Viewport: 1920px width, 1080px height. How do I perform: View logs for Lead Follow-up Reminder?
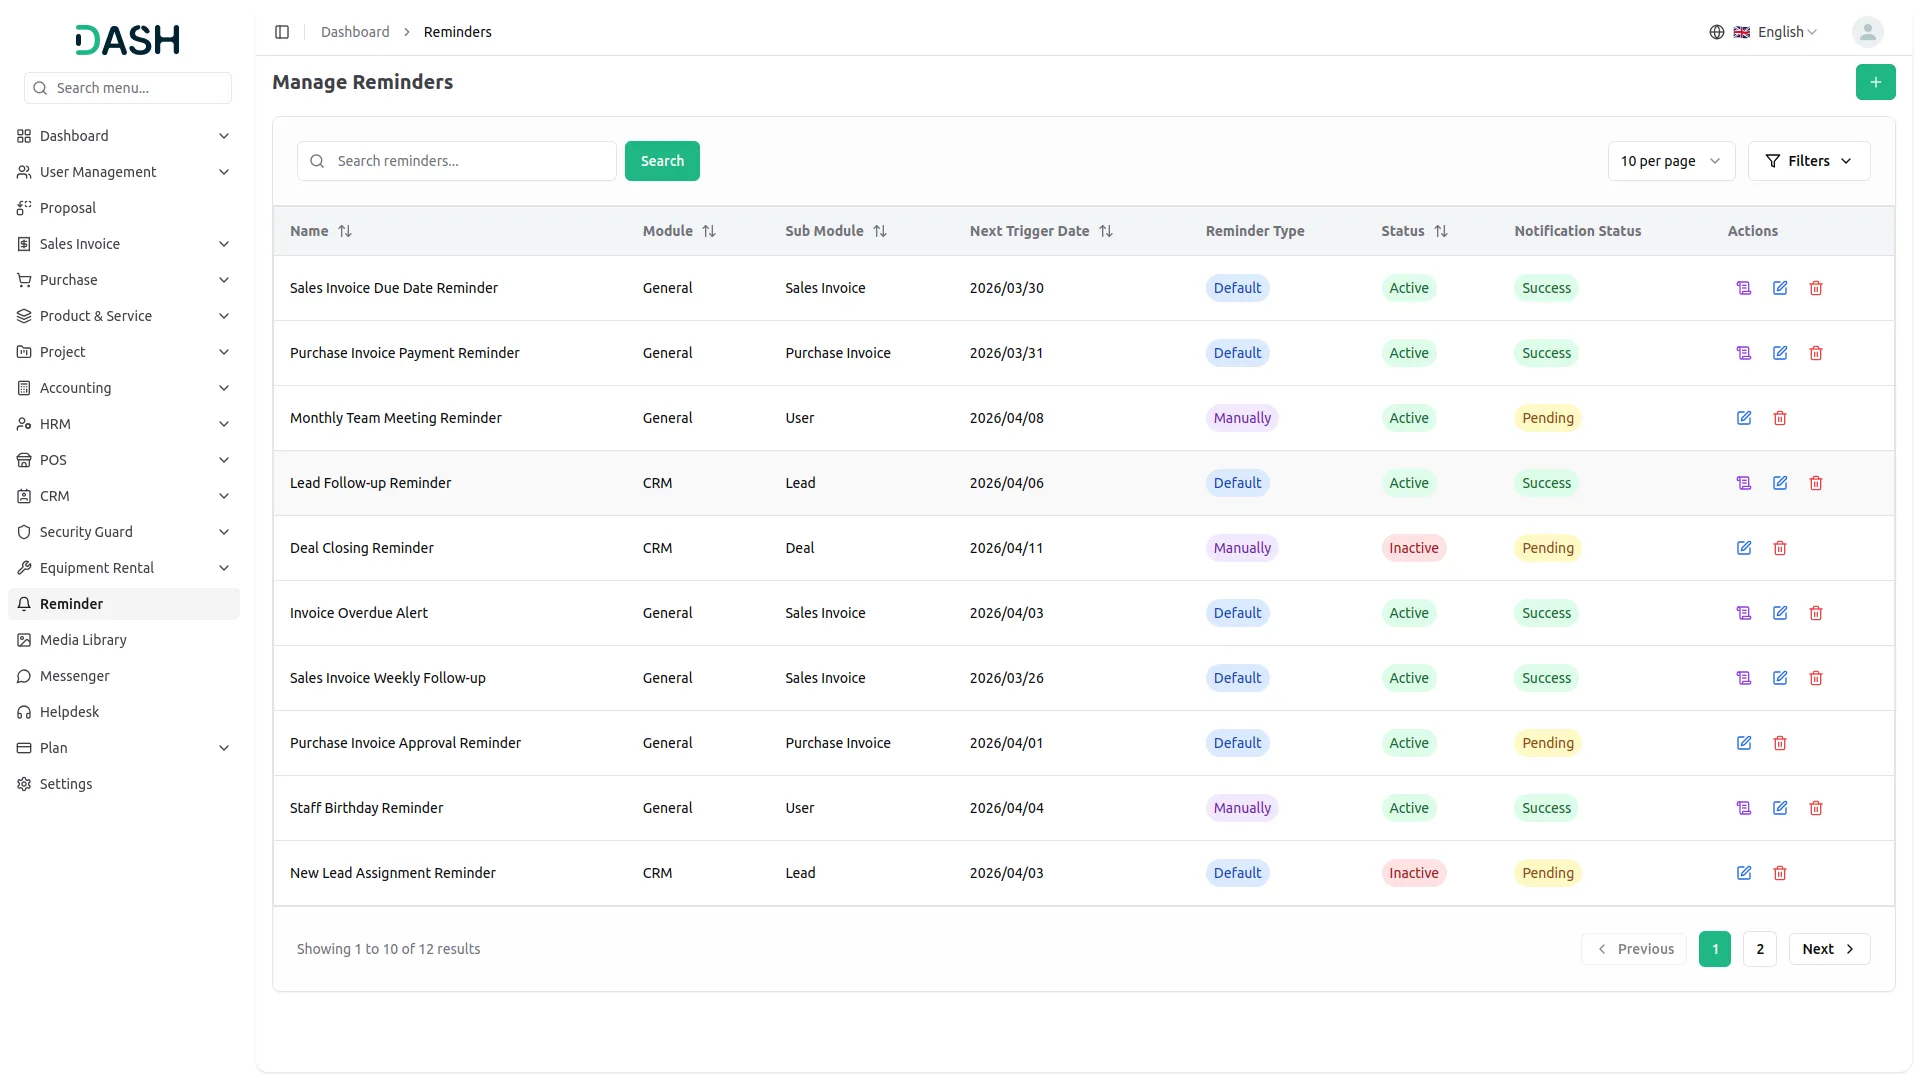pos(1744,483)
